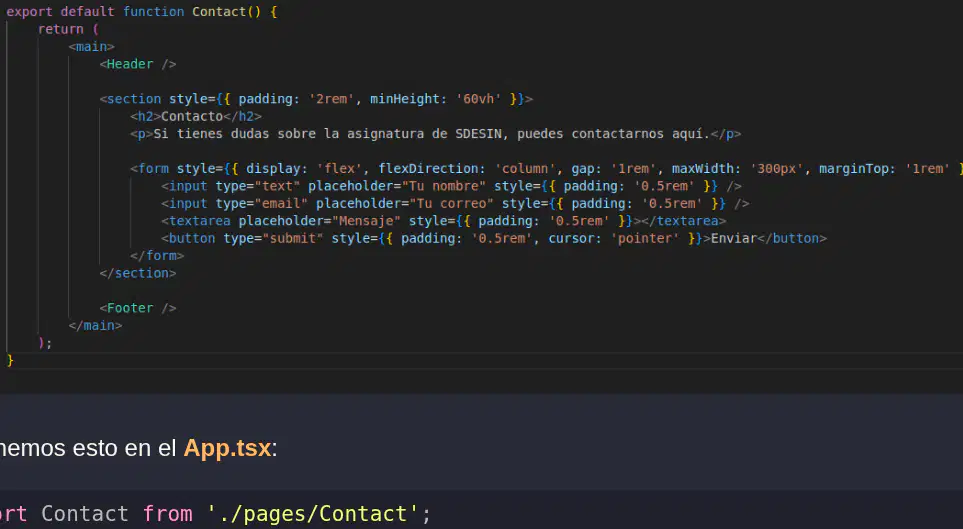Click the opening <main> tag
The height and width of the screenshot is (529, 963).
click(x=92, y=47)
